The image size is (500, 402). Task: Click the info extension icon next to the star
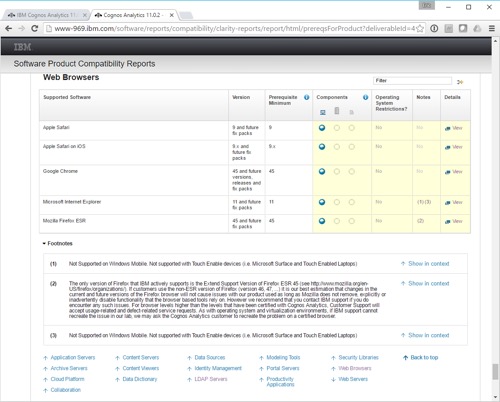coord(434,29)
